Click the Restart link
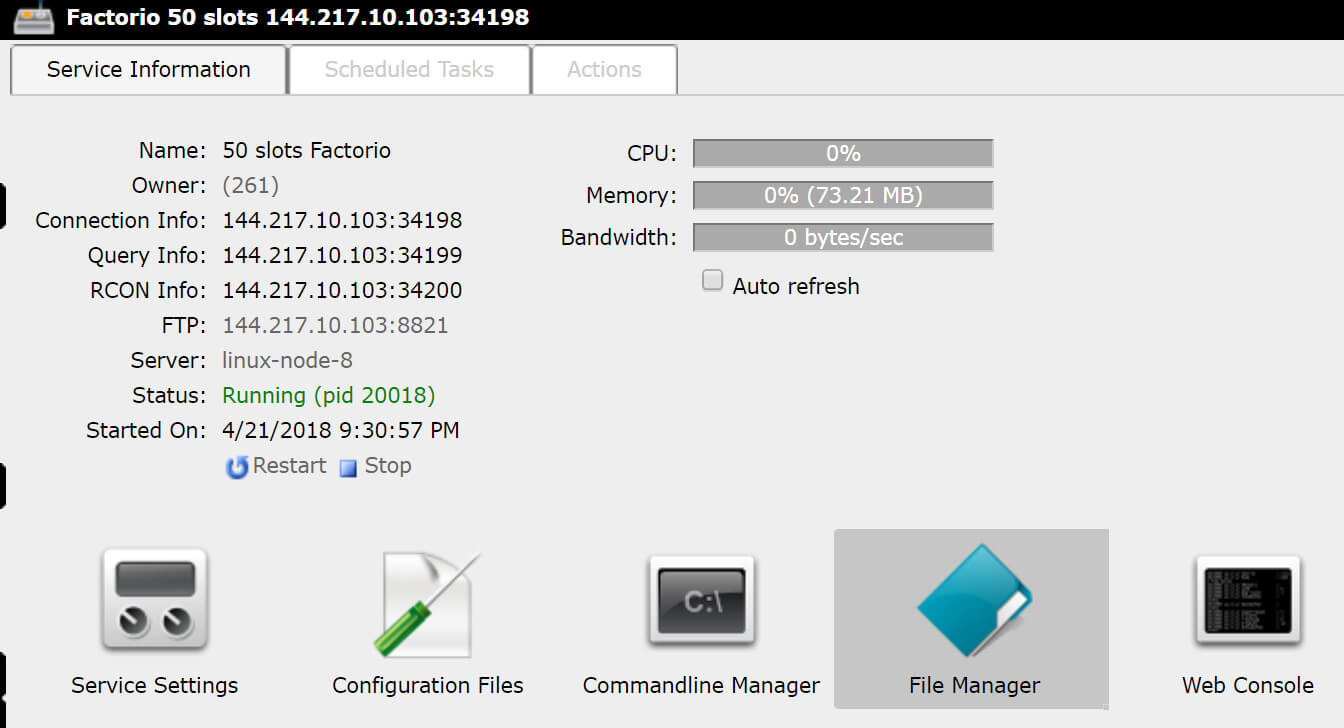Viewport: 1344px width, 728px height. click(x=289, y=466)
